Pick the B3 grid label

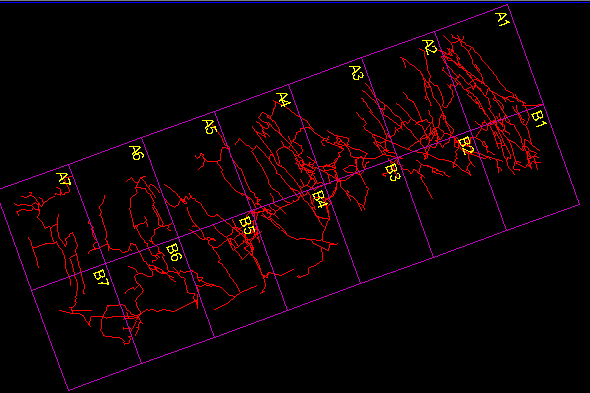(x=392, y=173)
